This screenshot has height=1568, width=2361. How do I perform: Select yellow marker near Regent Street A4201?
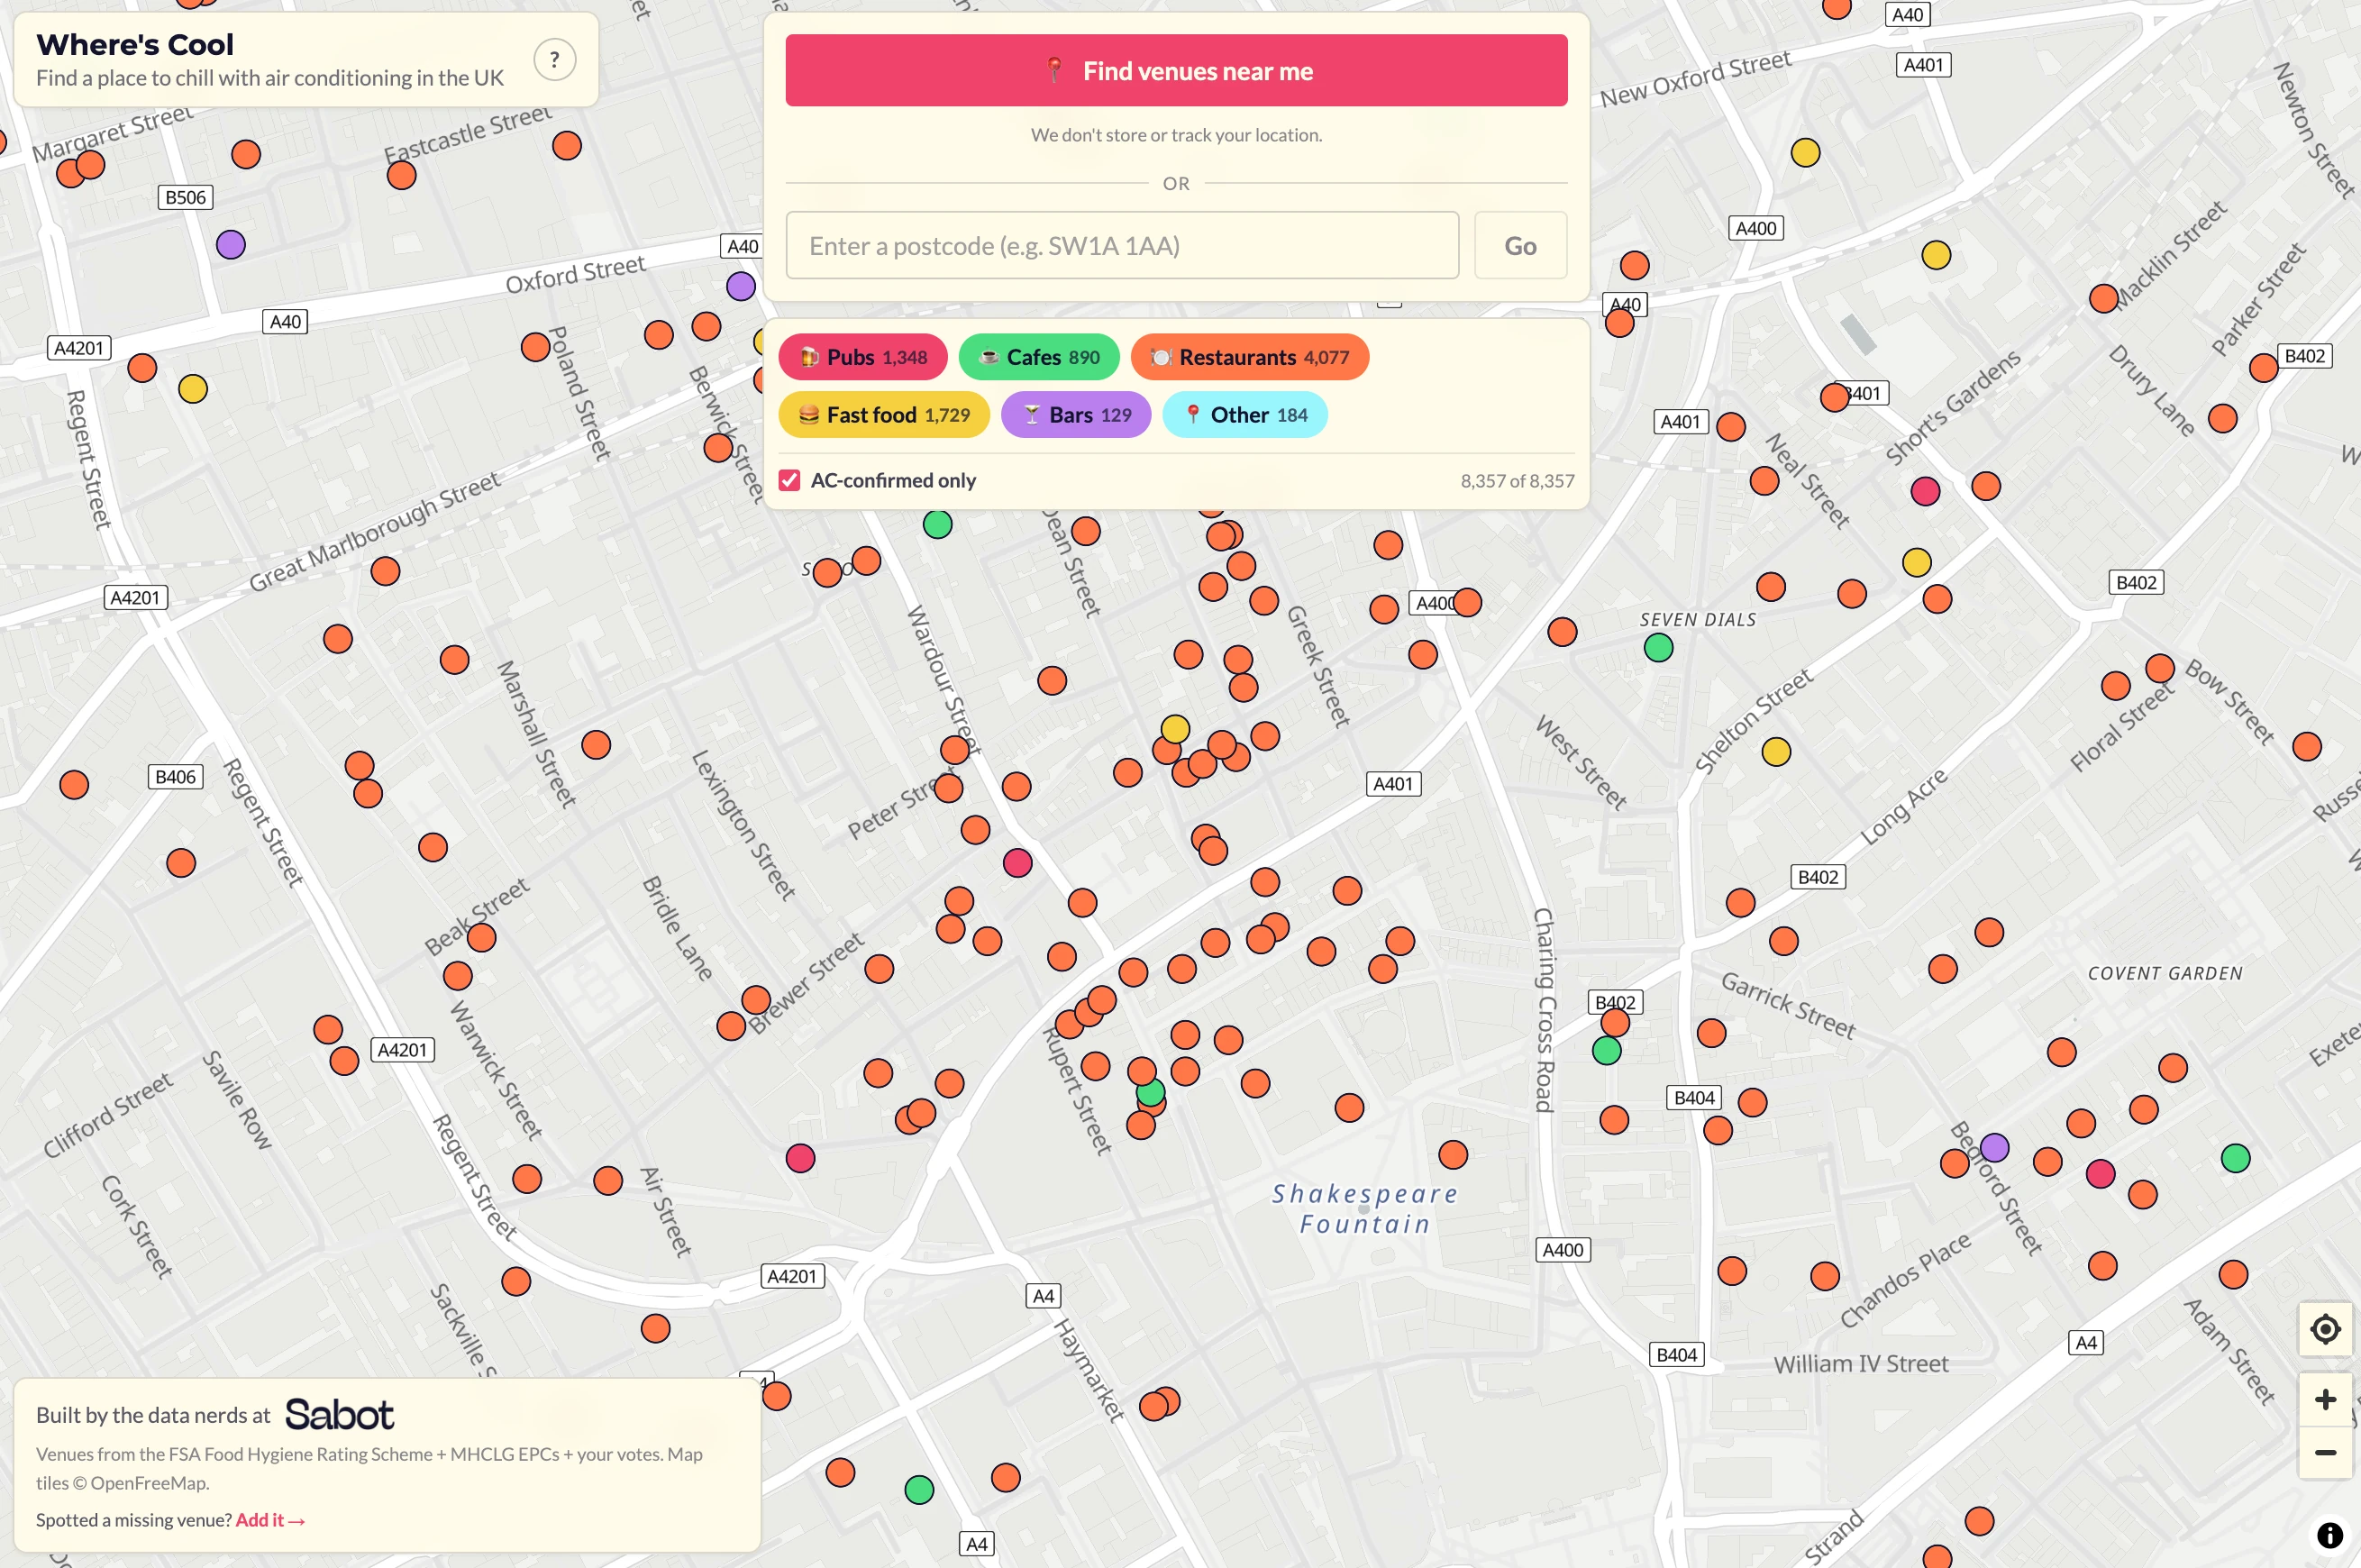coord(193,388)
